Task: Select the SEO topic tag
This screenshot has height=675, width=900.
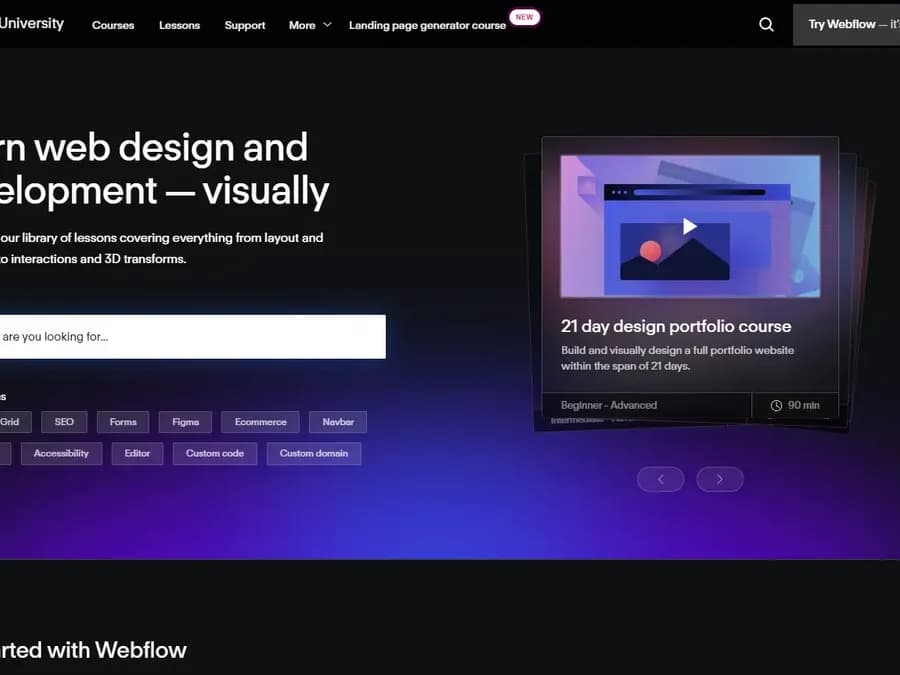Action: tap(64, 422)
